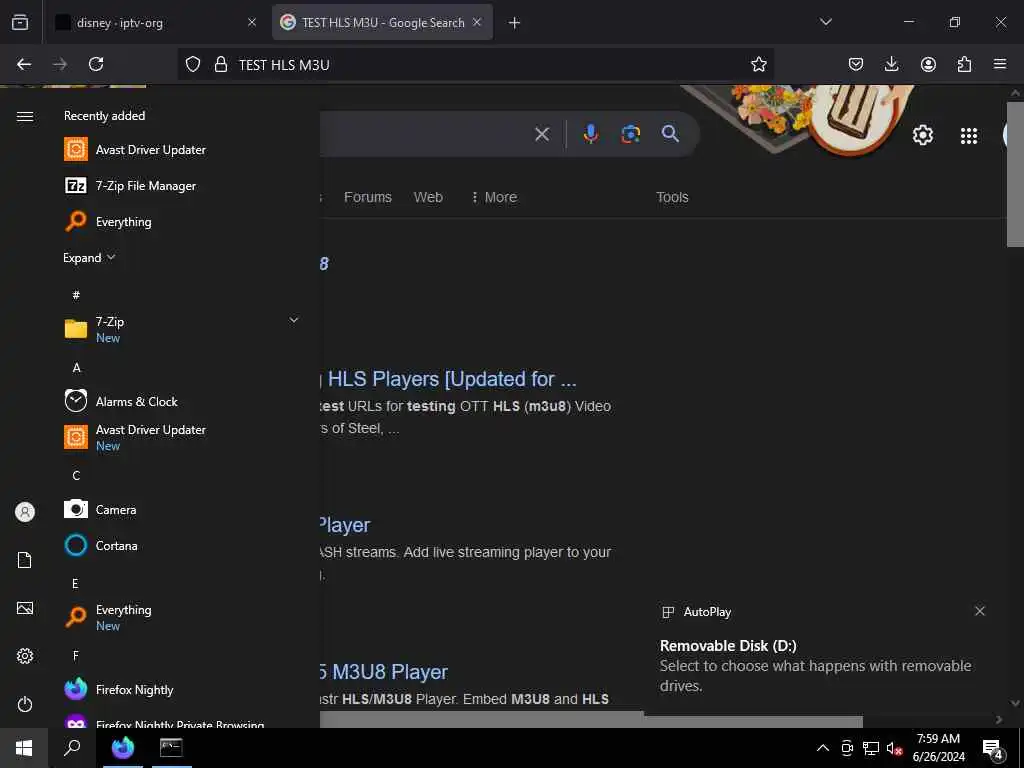Image resolution: width=1024 pixels, height=768 pixels.
Task: Open the Save to Pocket button
Action: click(856, 64)
